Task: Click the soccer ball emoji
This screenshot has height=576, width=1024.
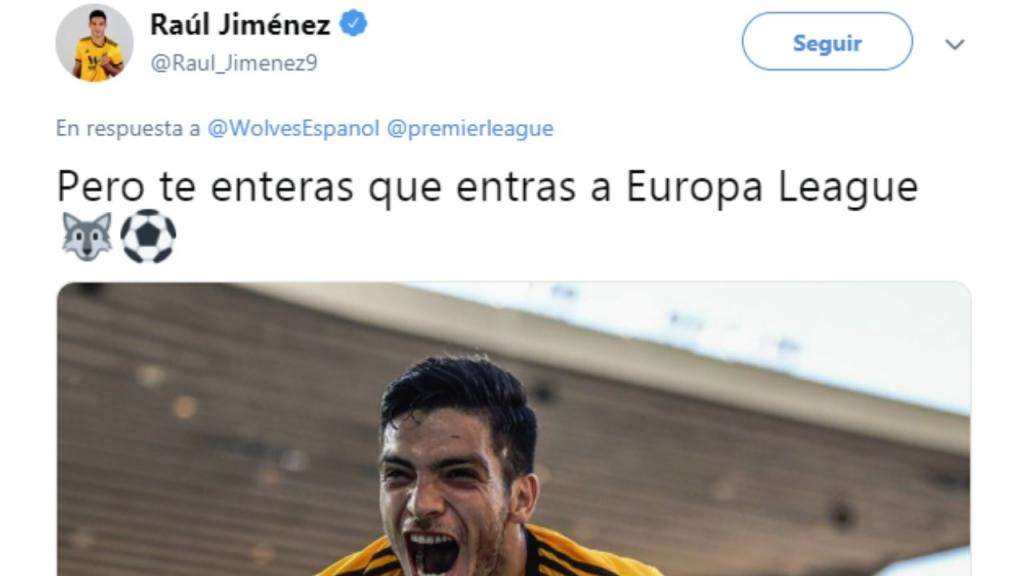Action: 148,236
